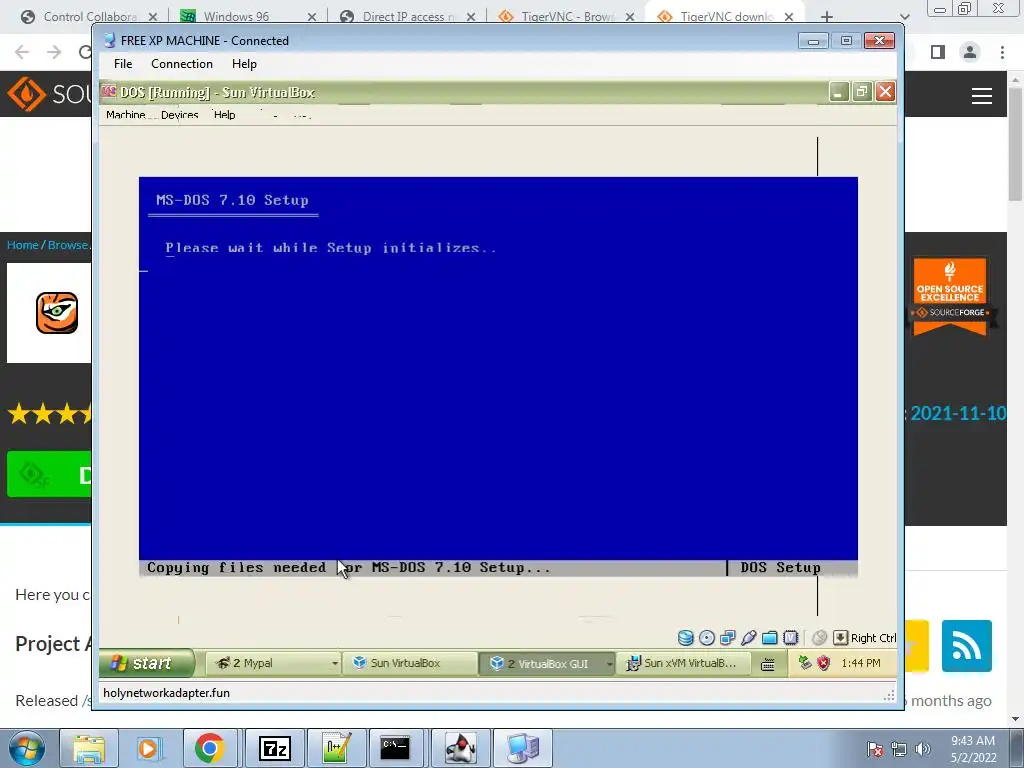The image size is (1024, 768).
Task: Open the VirtualBox Machine menu
Action: [125, 115]
